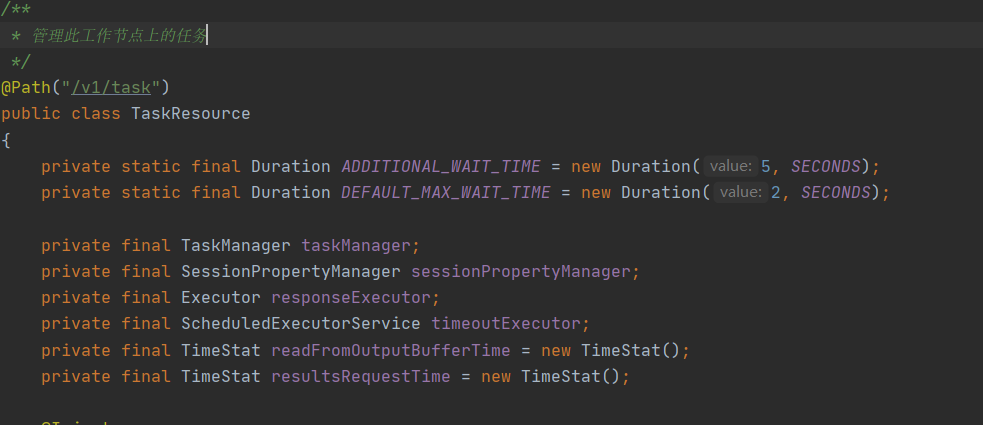Click the DEFAULT_MAX_WAIT_TIME constant

click(446, 193)
